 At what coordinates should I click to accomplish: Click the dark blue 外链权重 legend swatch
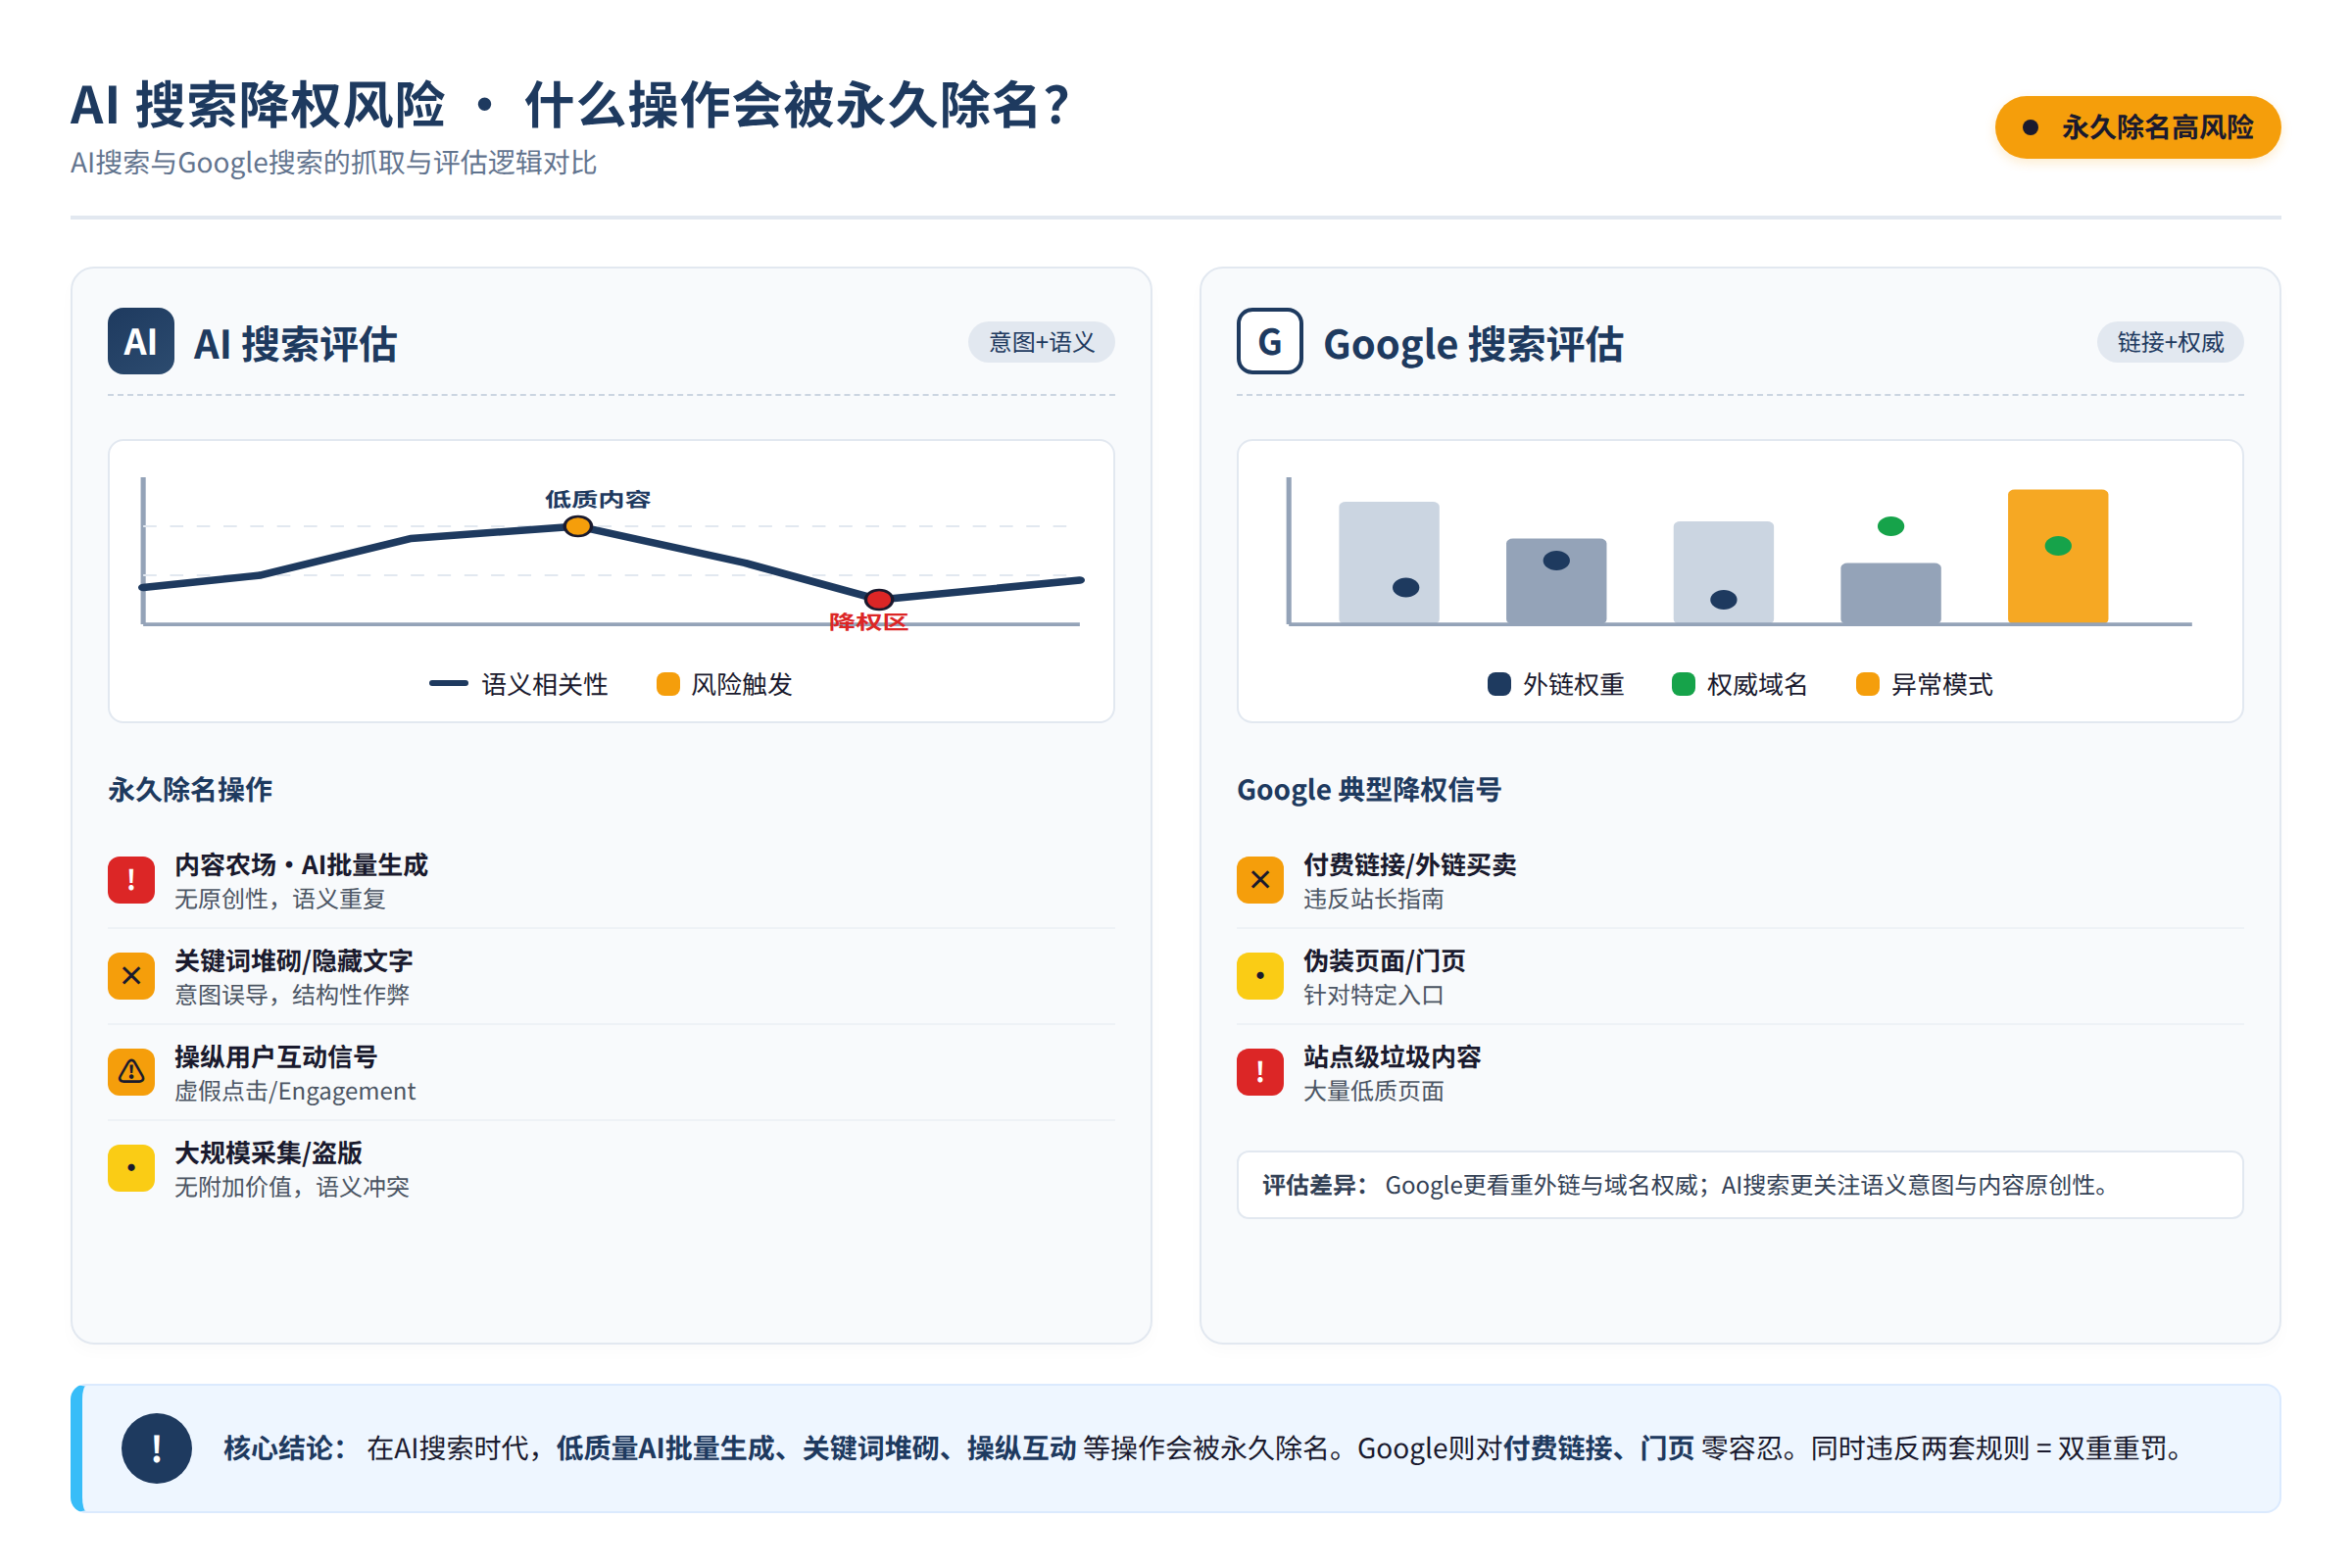pos(1499,684)
